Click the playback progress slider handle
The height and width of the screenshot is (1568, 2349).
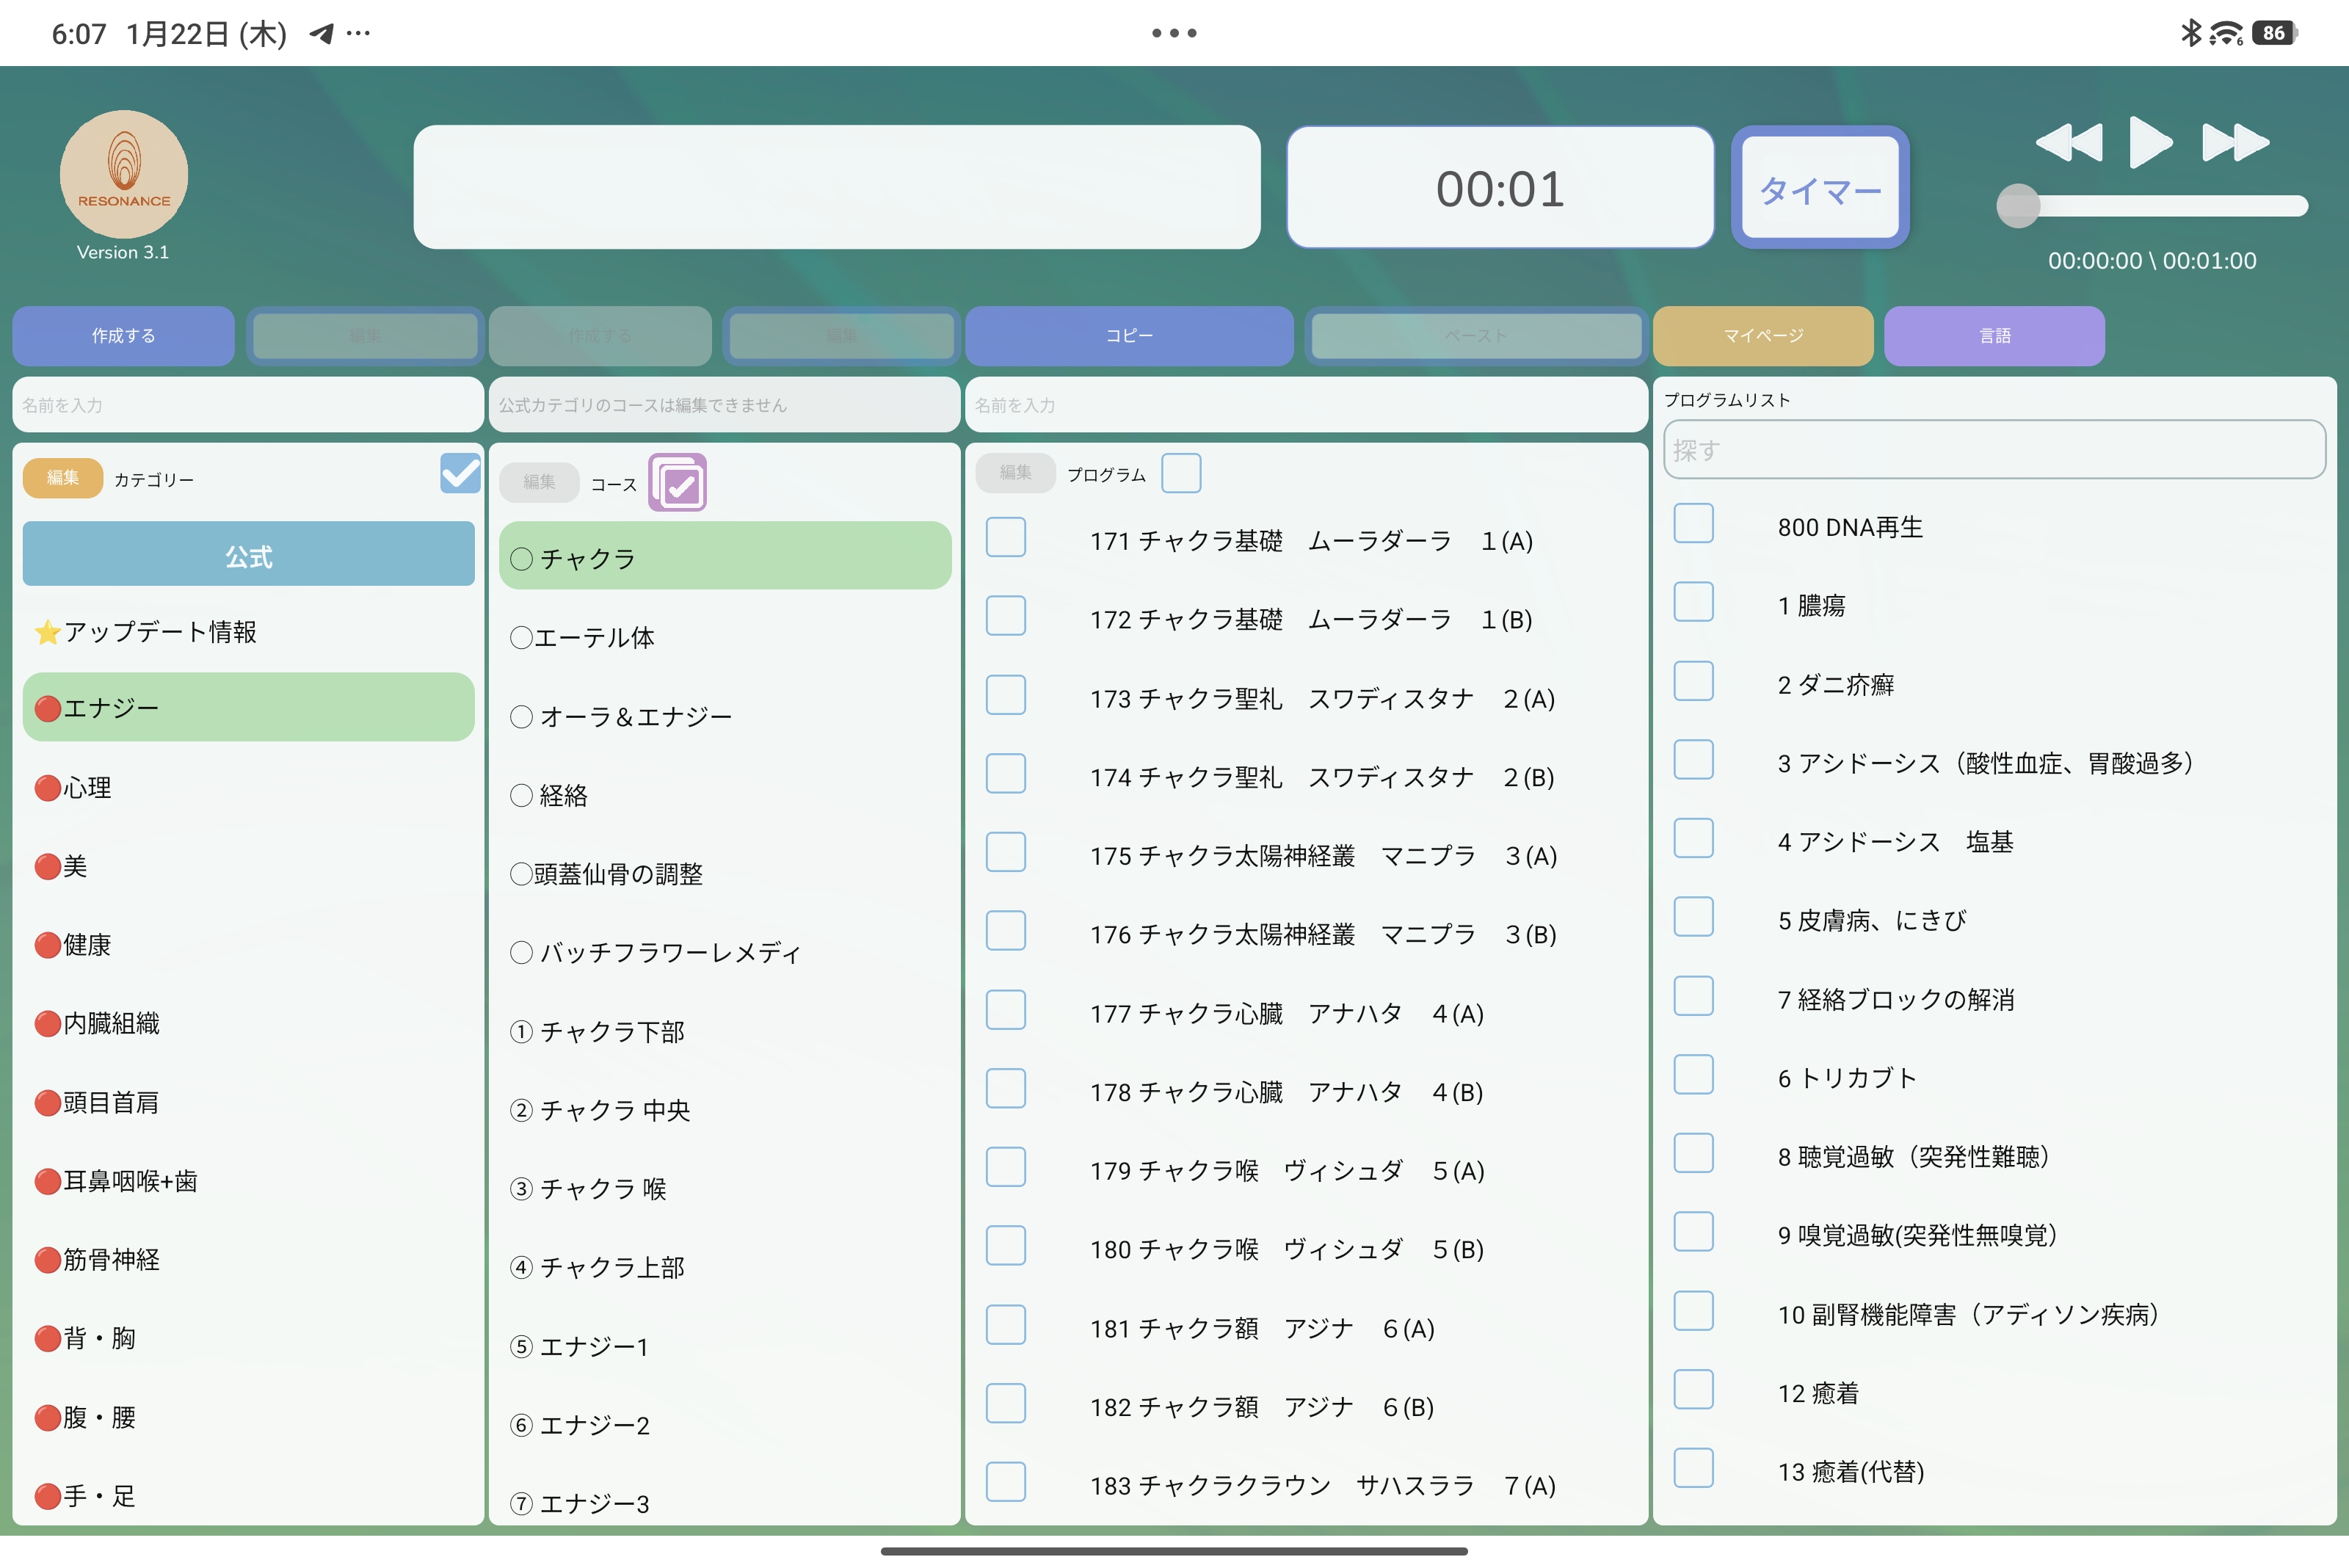[x=2018, y=206]
